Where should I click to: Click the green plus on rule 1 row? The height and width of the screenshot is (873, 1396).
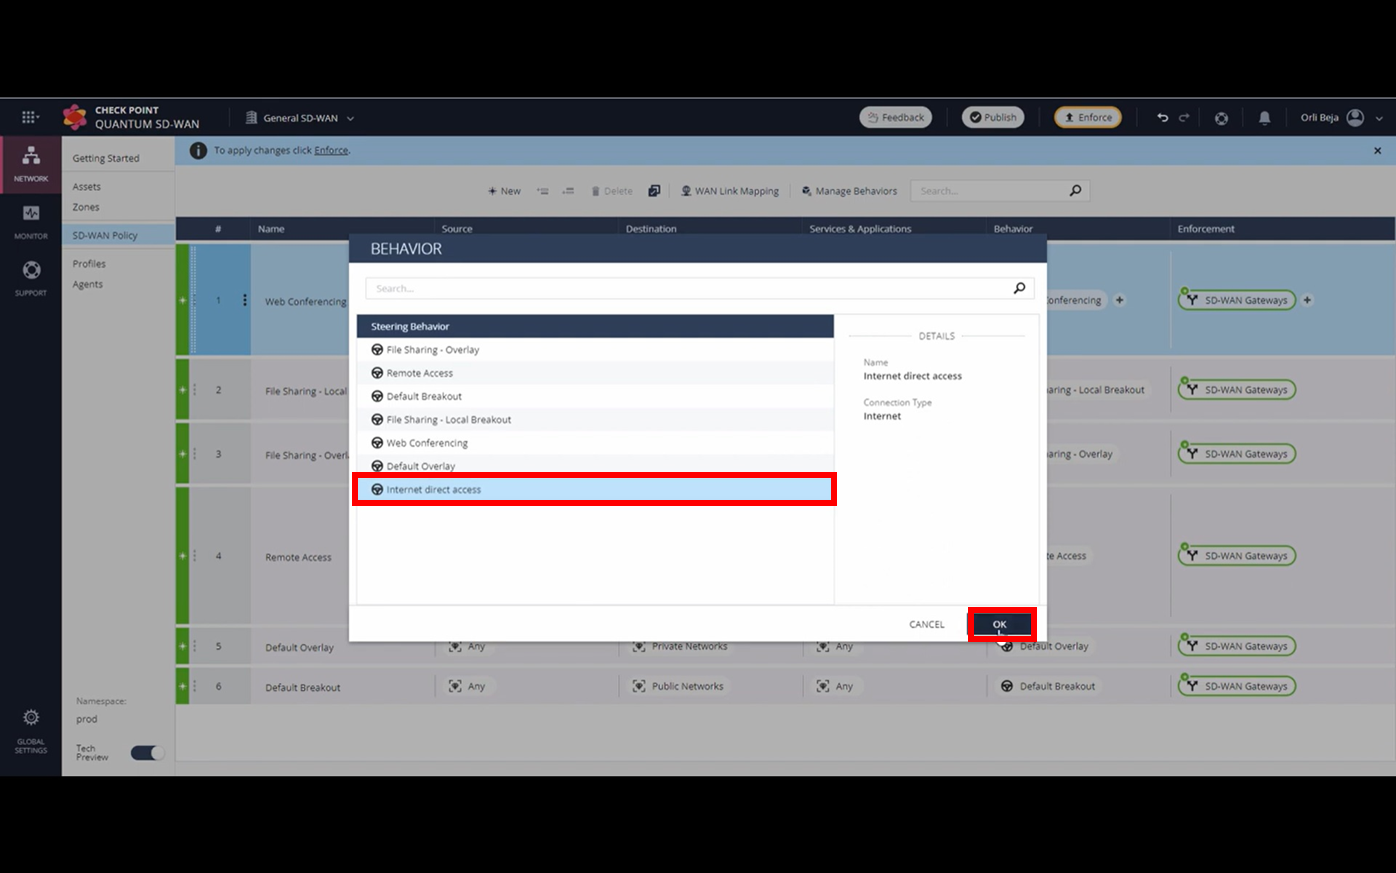point(182,300)
